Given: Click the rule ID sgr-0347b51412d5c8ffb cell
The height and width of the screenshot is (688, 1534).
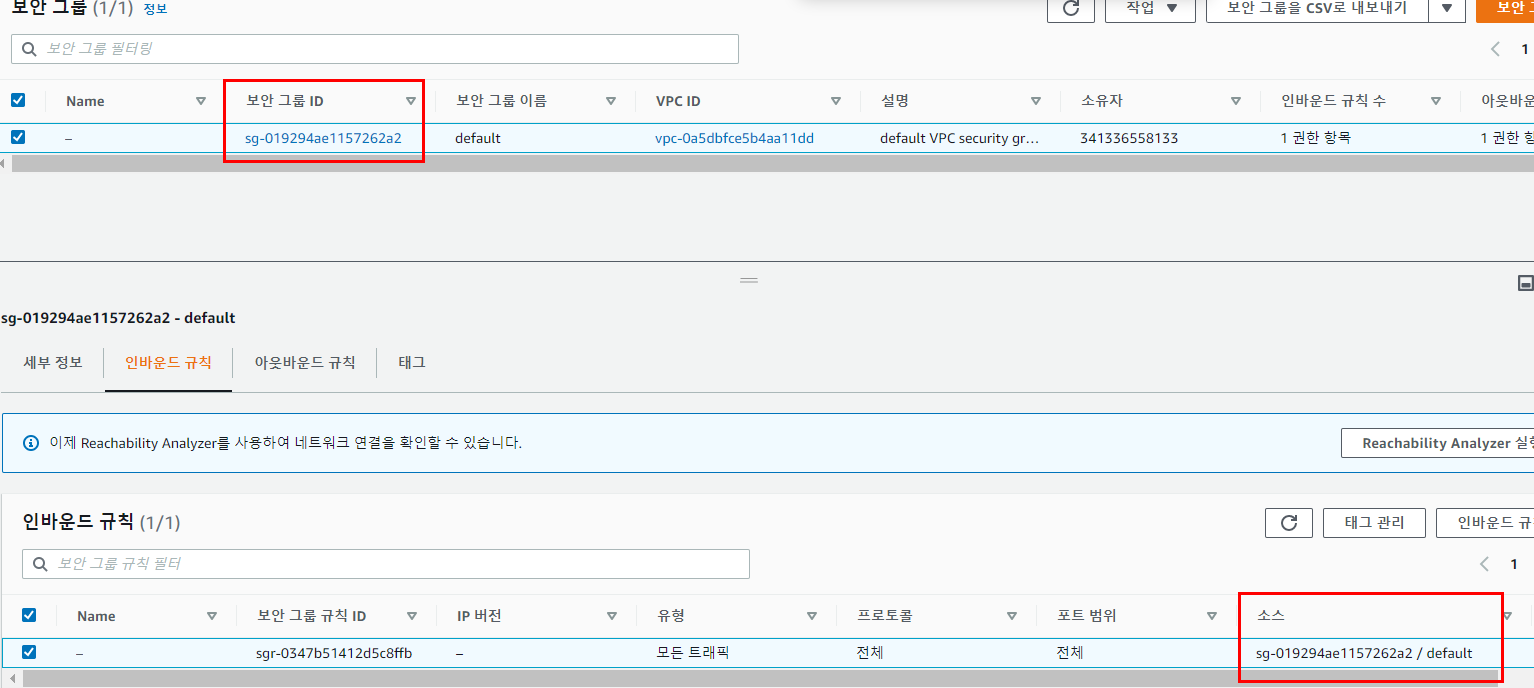Looking at the screenshot, I should (x=334, y=653).
